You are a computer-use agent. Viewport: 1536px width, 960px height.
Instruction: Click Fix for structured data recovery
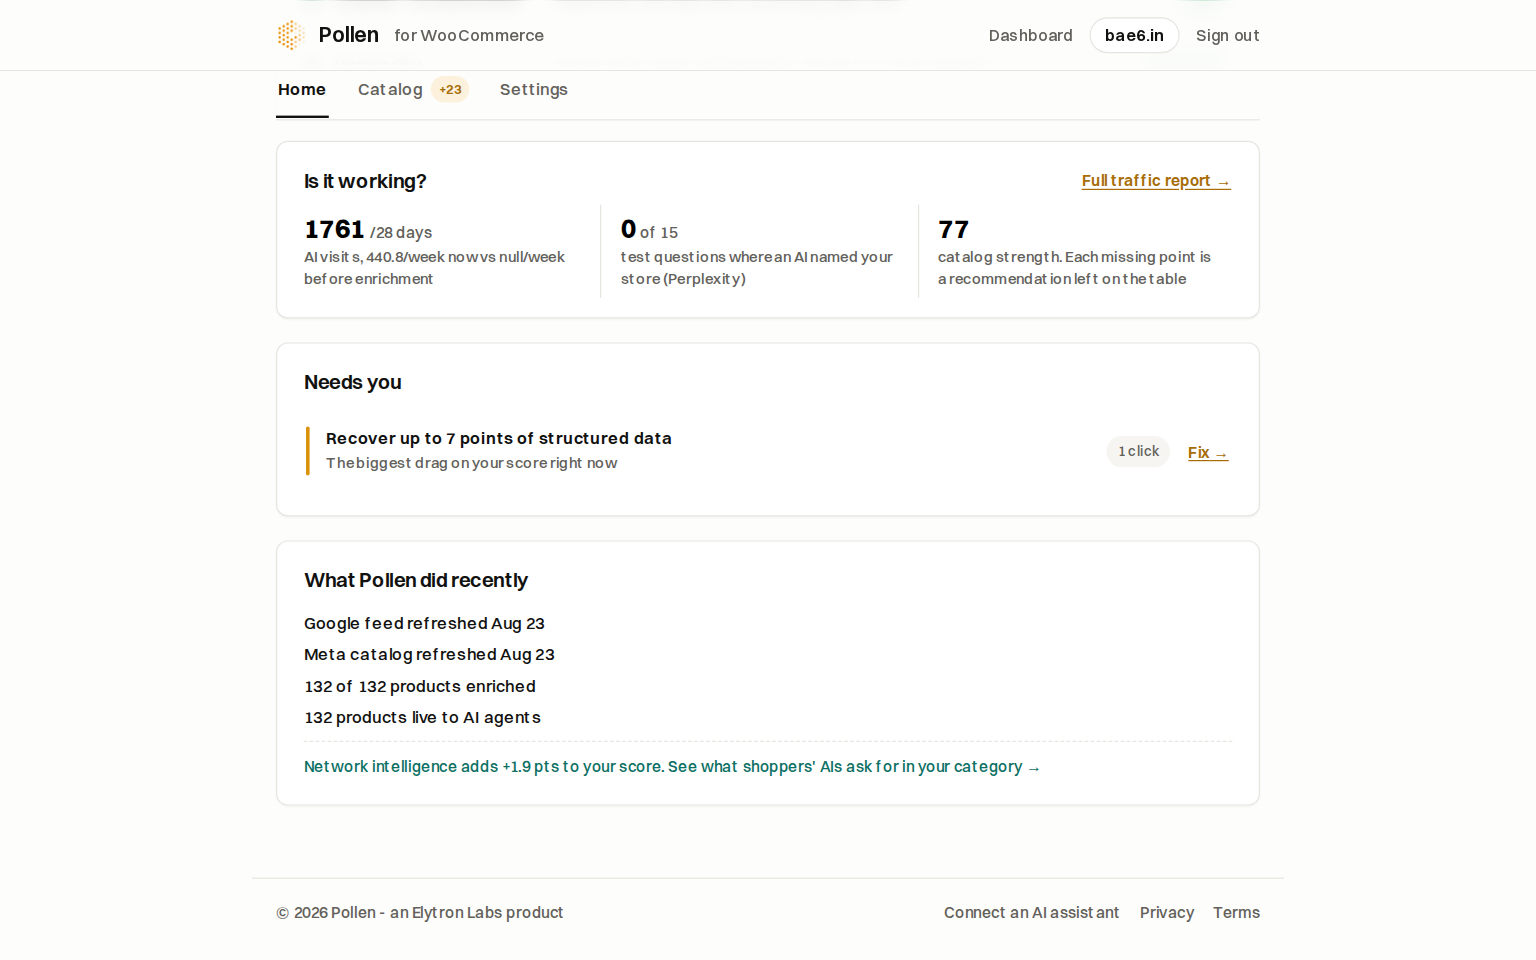1208,452
